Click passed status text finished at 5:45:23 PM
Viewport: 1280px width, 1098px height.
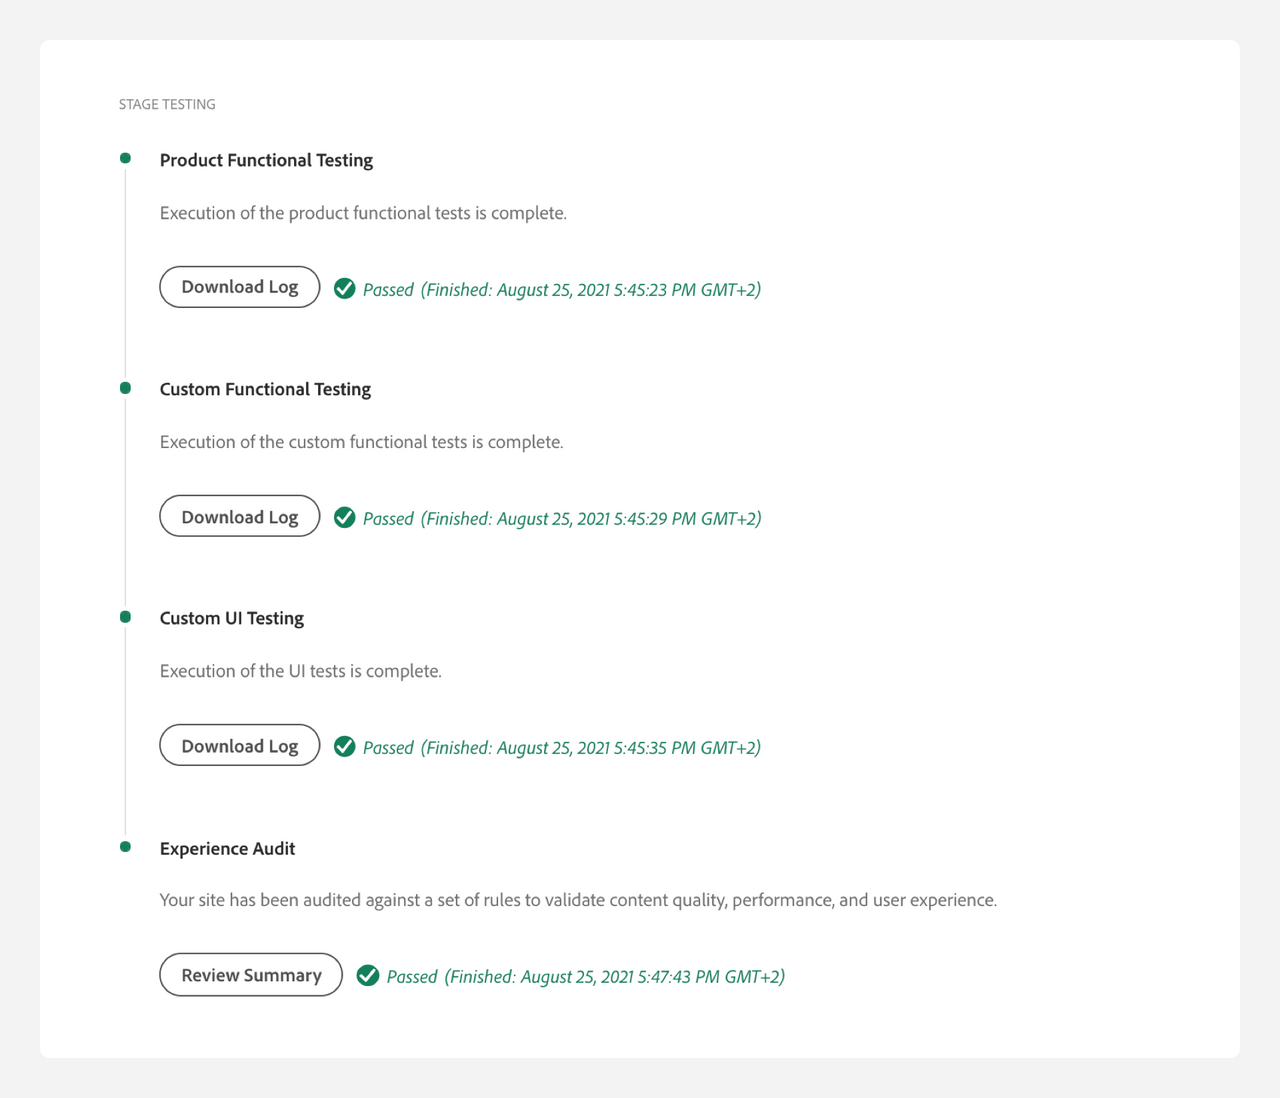coord(561,290)
